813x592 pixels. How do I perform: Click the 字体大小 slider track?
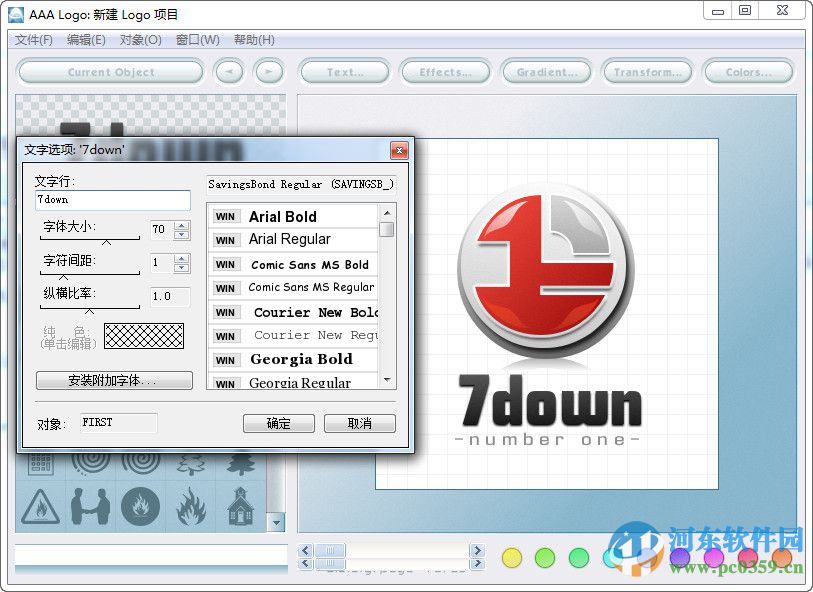click(90, 239)
